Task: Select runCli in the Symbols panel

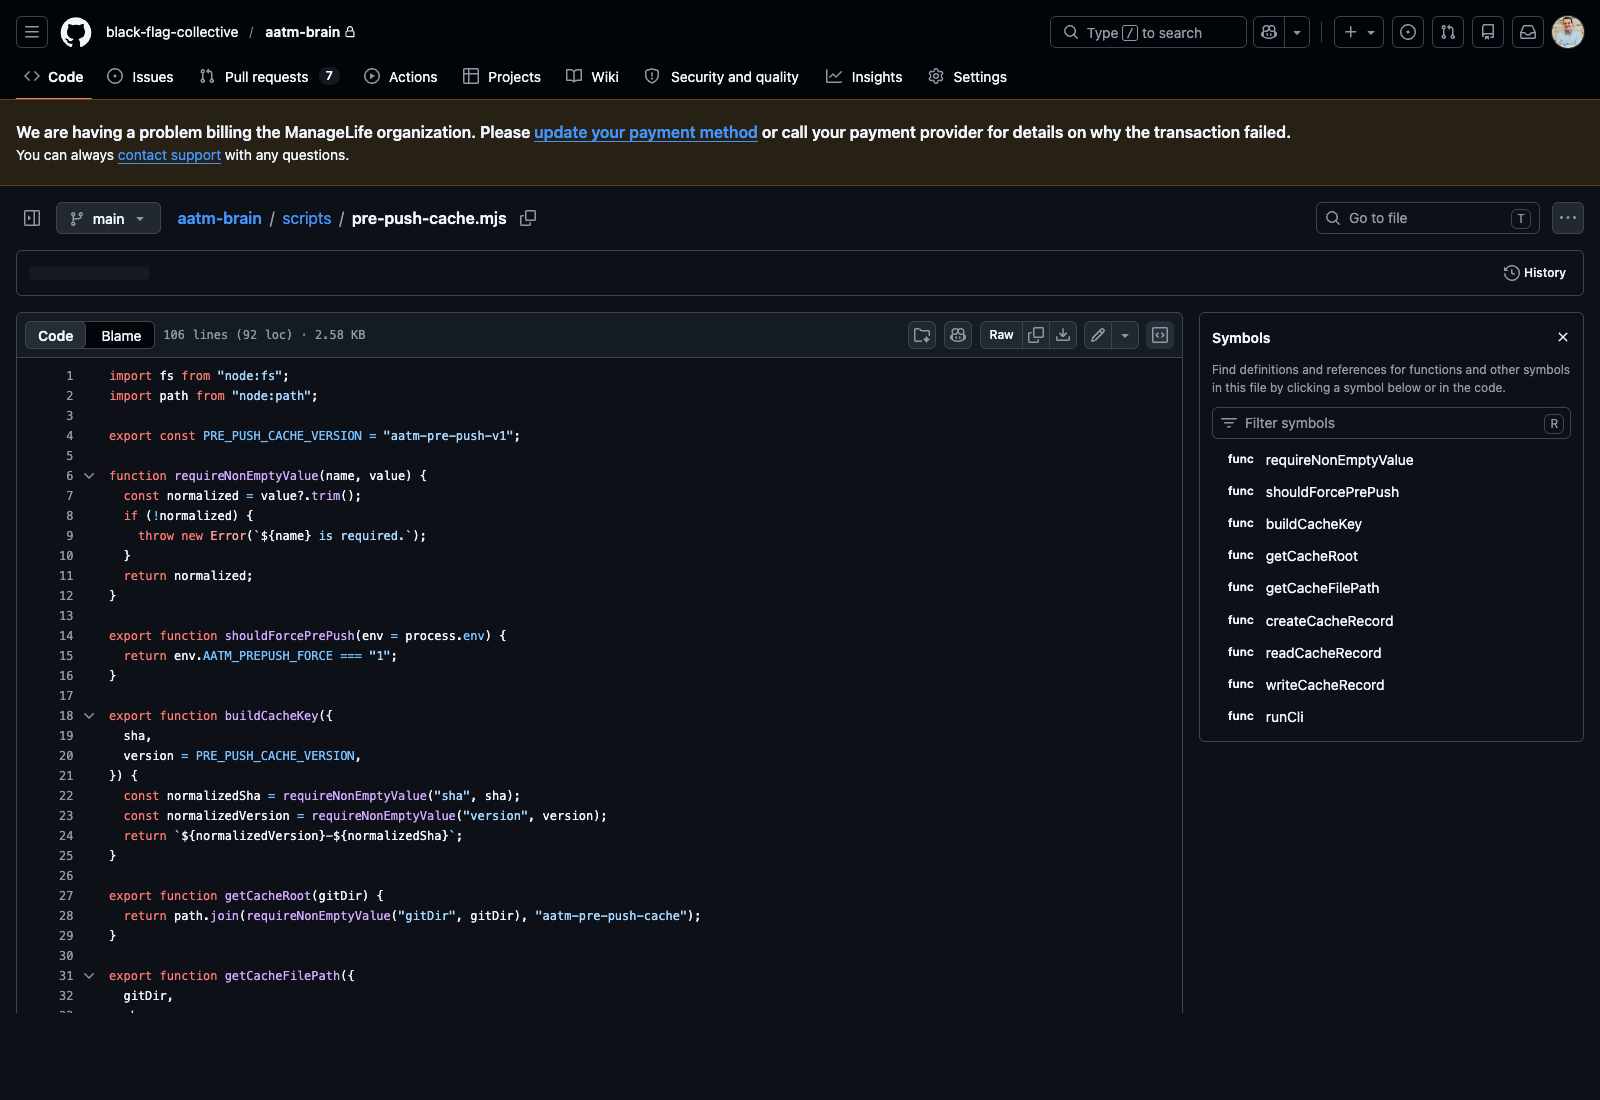Action: pyautogui.click(x=1284, y=716)
